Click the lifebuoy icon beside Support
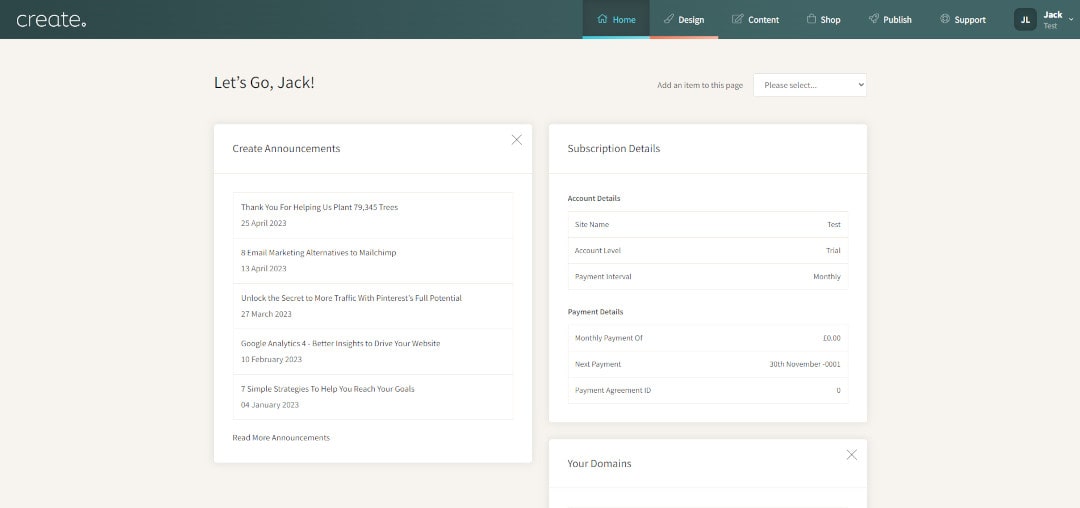1080x508 pixels. coord(945,19)
